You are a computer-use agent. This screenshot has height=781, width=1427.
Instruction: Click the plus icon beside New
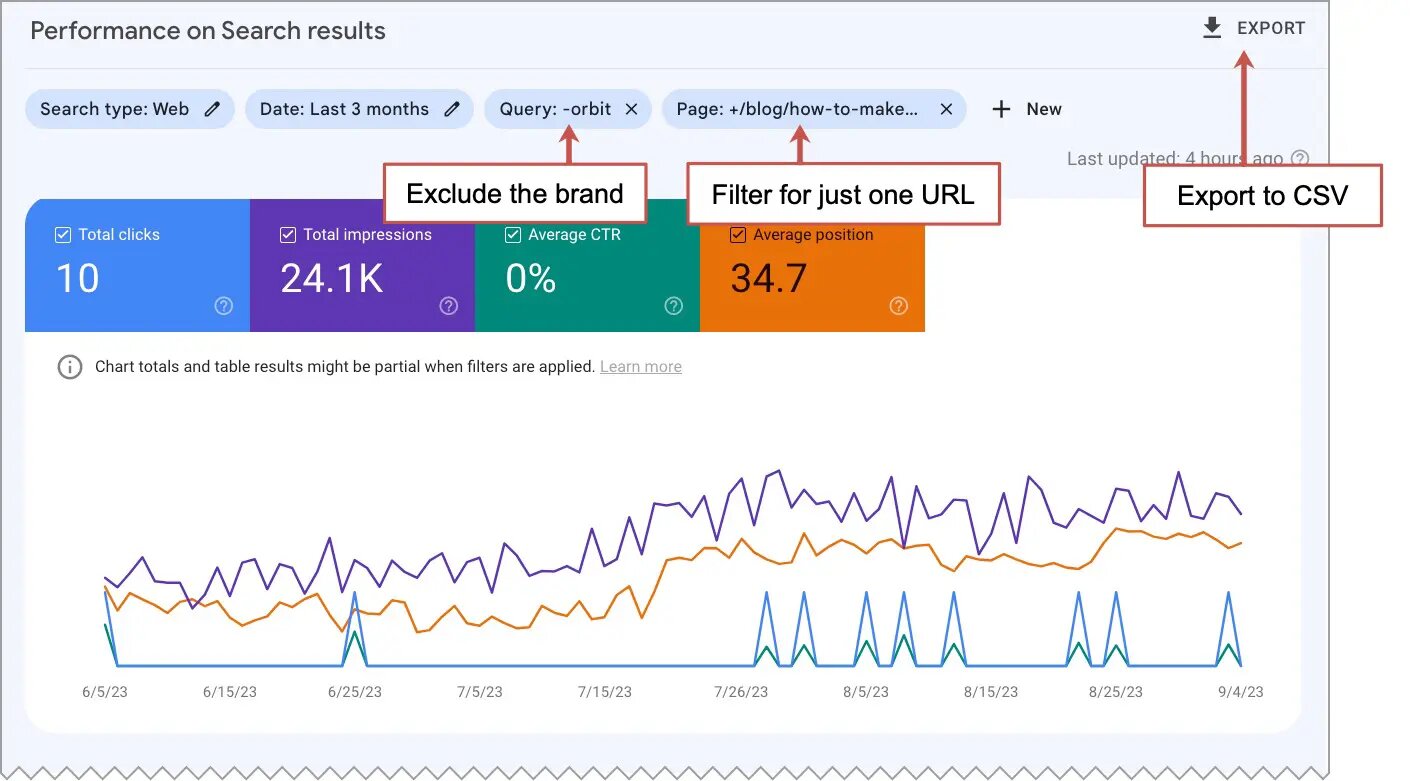point(1001,109)
